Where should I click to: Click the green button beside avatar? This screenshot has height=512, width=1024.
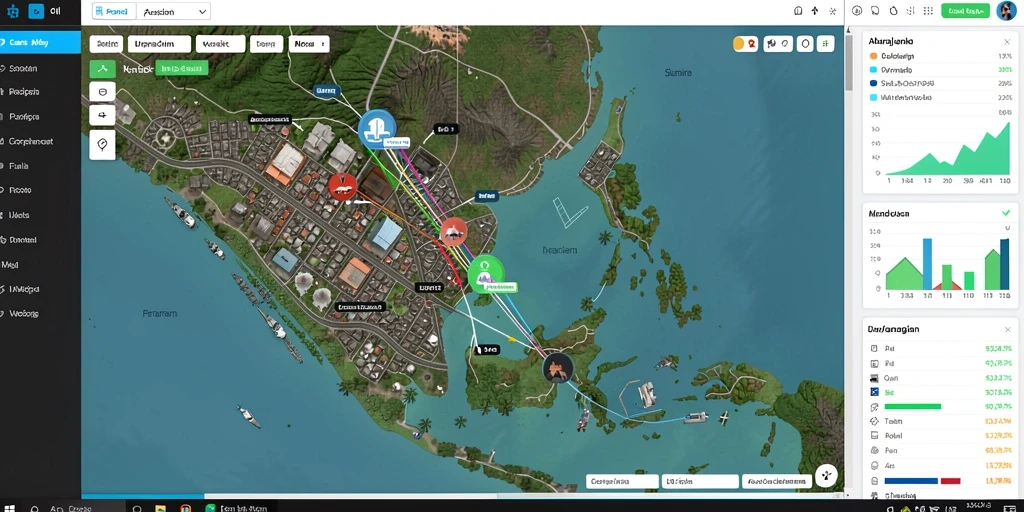click(965, 11)
